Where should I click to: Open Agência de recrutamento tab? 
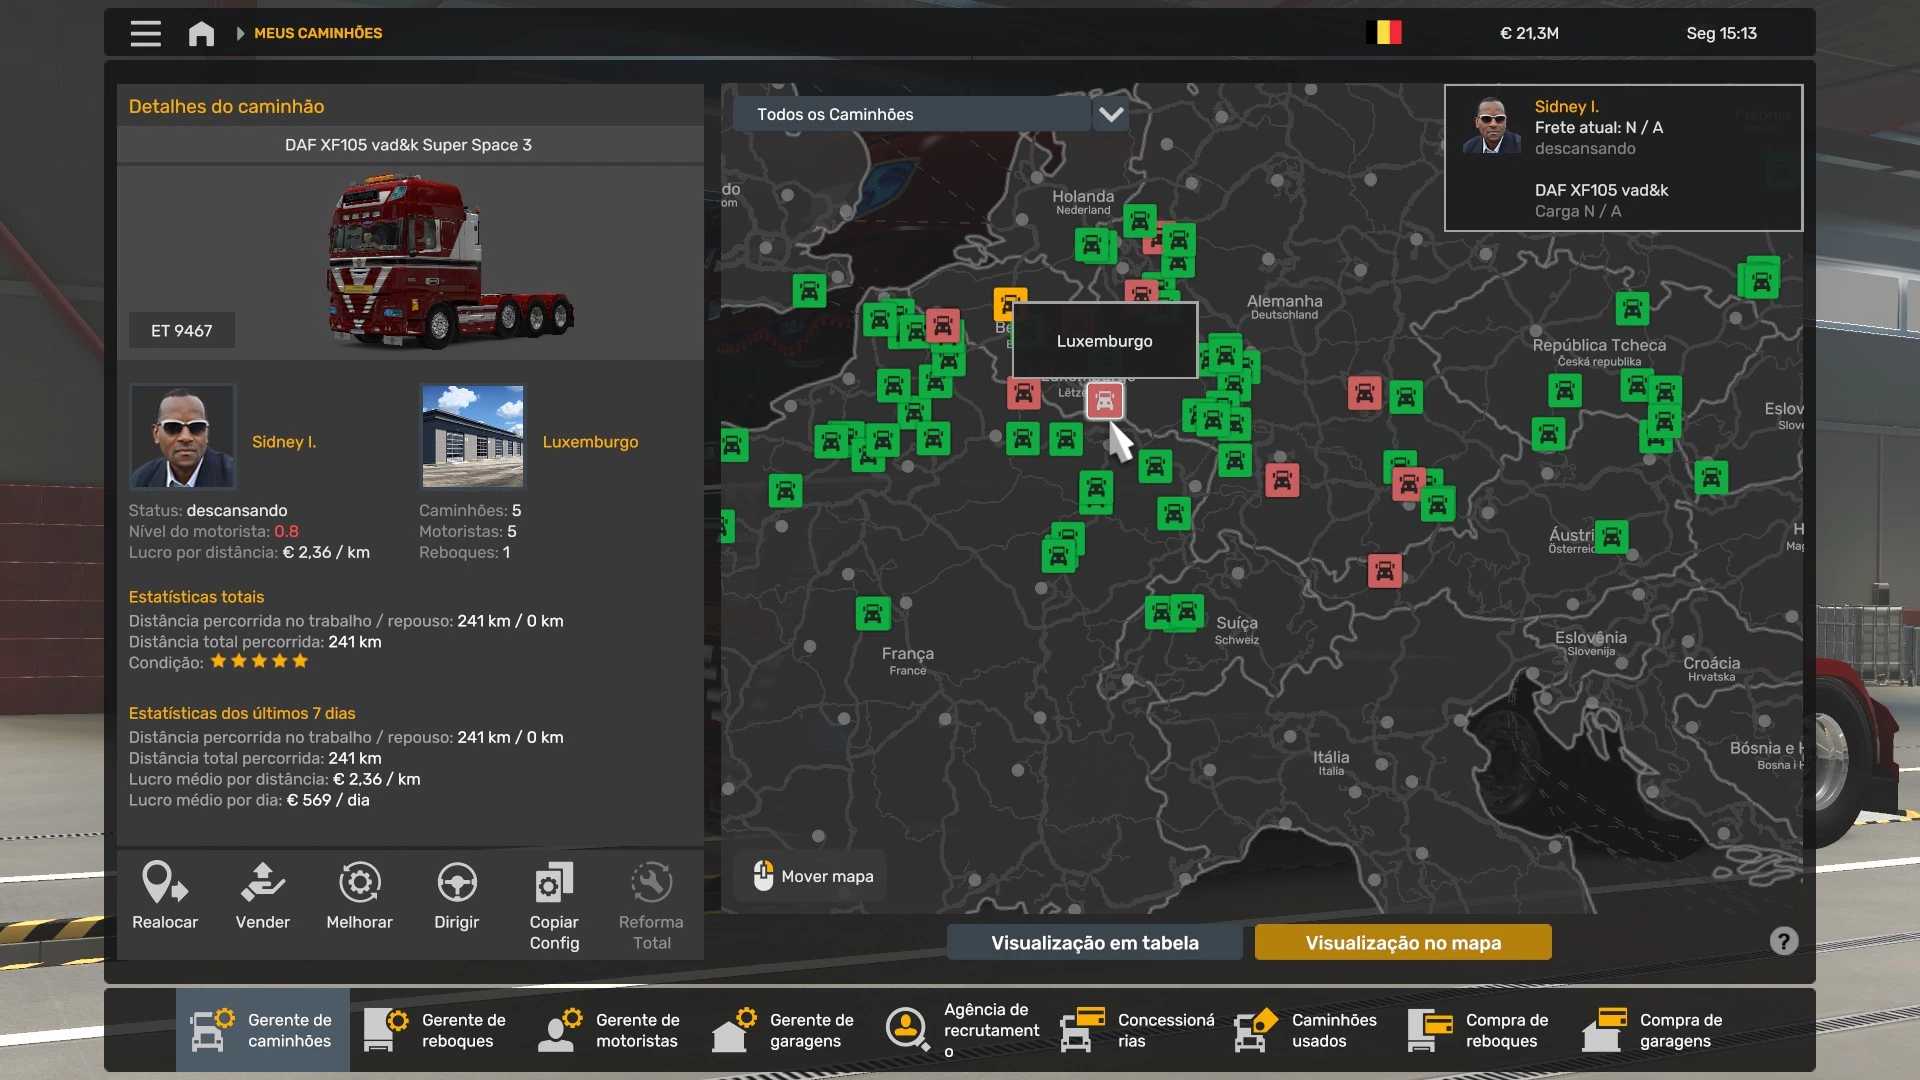point(960,1030)
